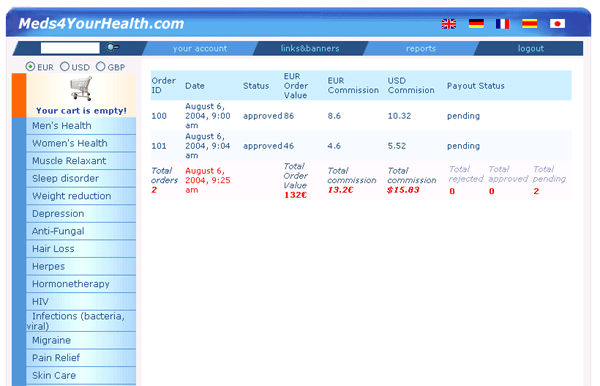The height and width of the screenshot is (386, 600).
Task: Click the Order ID column header
Action: [x=163, y=85]
